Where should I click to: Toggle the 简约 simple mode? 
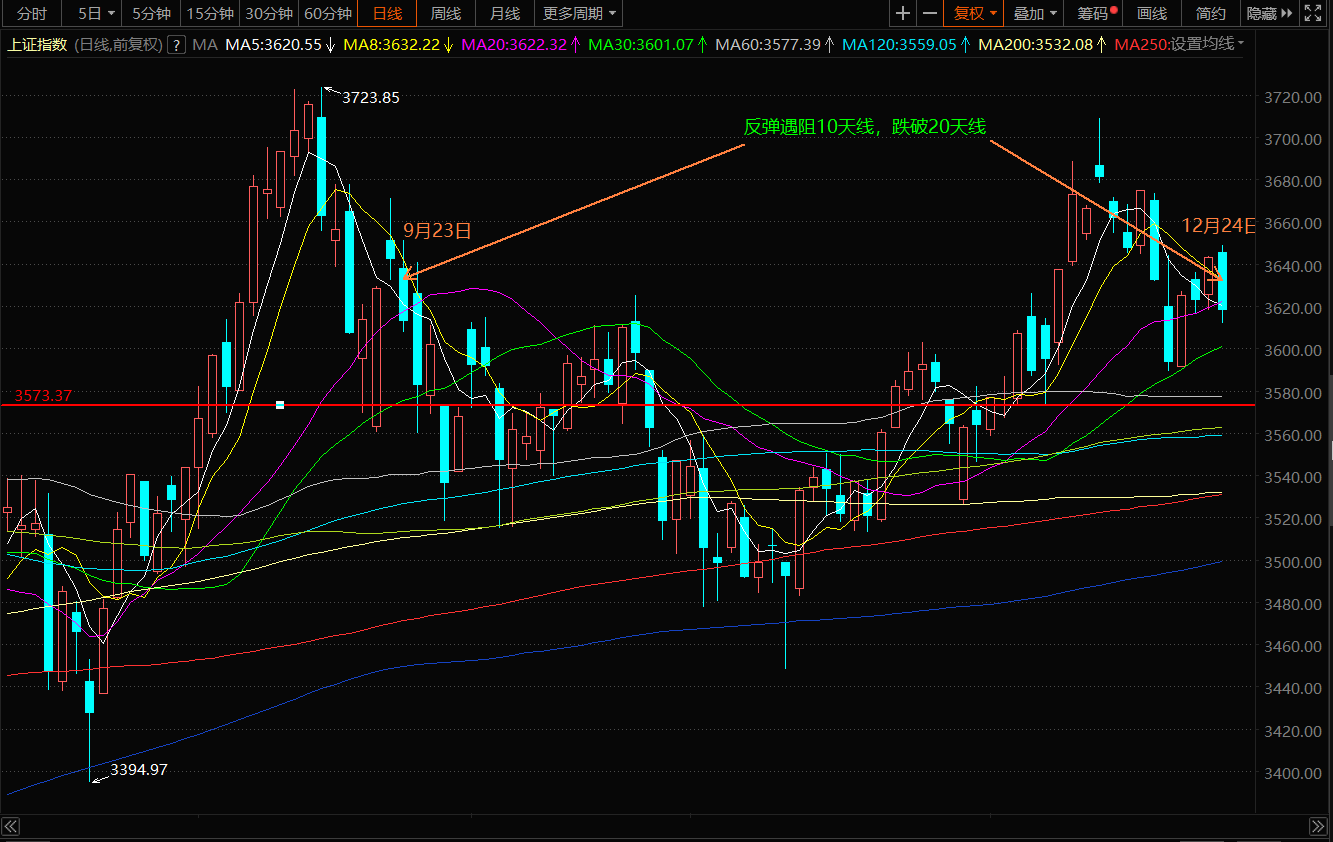pos(1210,13)
